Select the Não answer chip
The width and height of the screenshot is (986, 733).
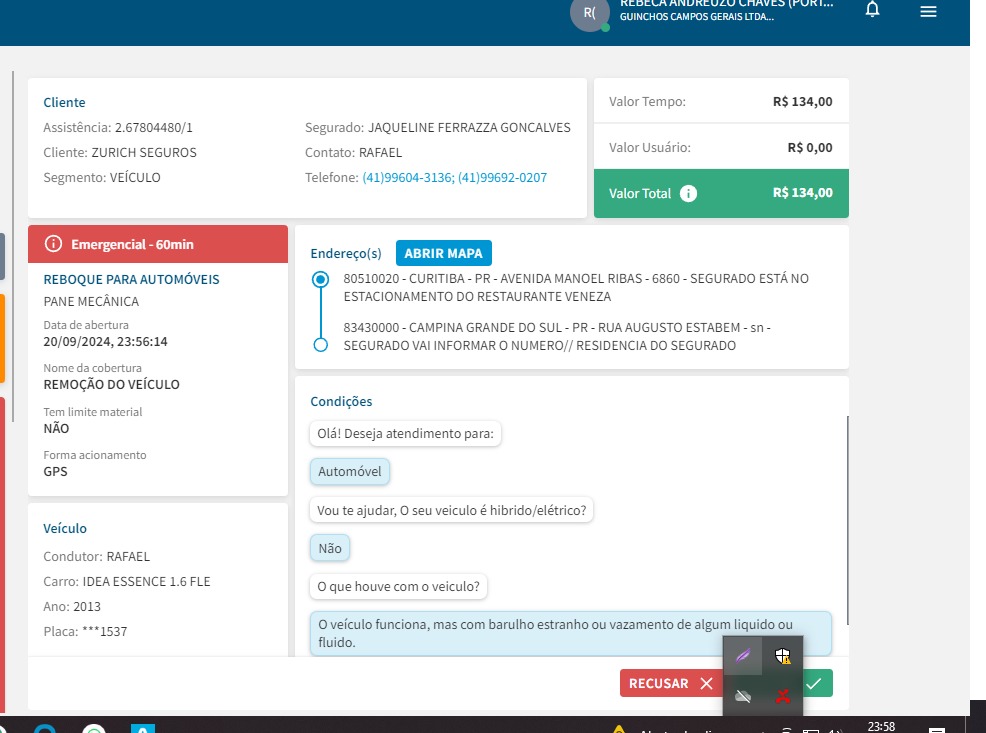tap(330, 548)
